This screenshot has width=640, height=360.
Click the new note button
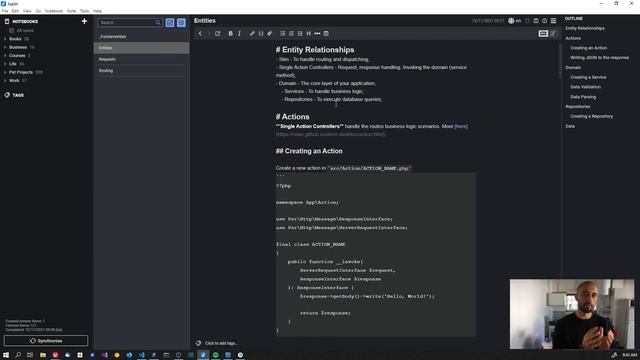tap(181, 22)
